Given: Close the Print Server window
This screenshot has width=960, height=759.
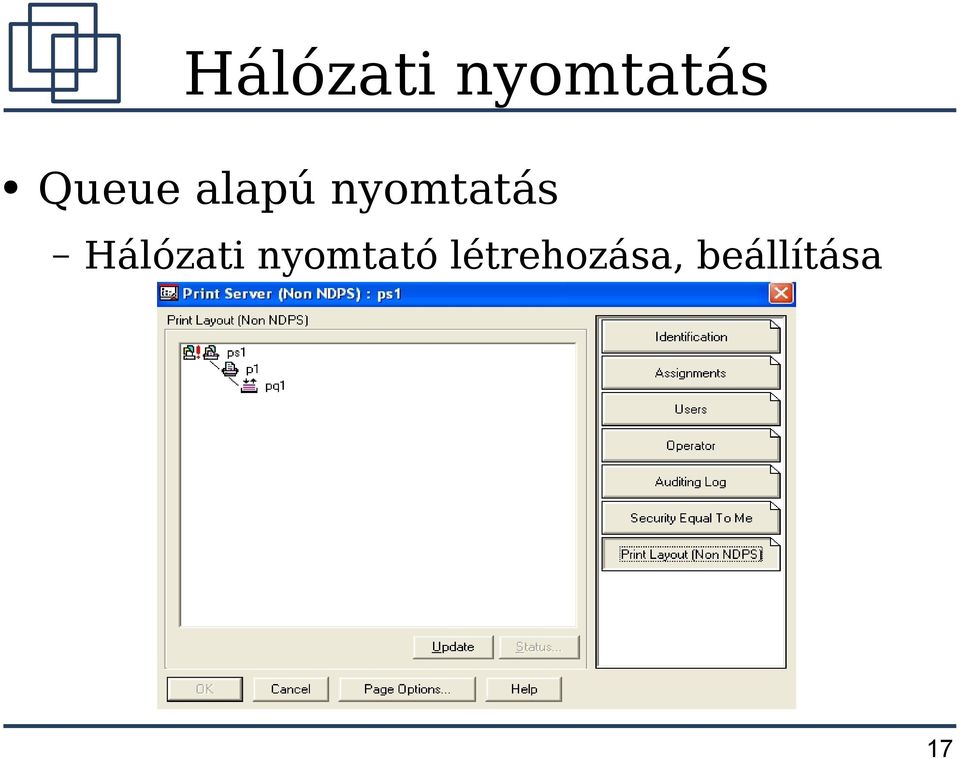Looking at the screenshot, I should 781,293.
